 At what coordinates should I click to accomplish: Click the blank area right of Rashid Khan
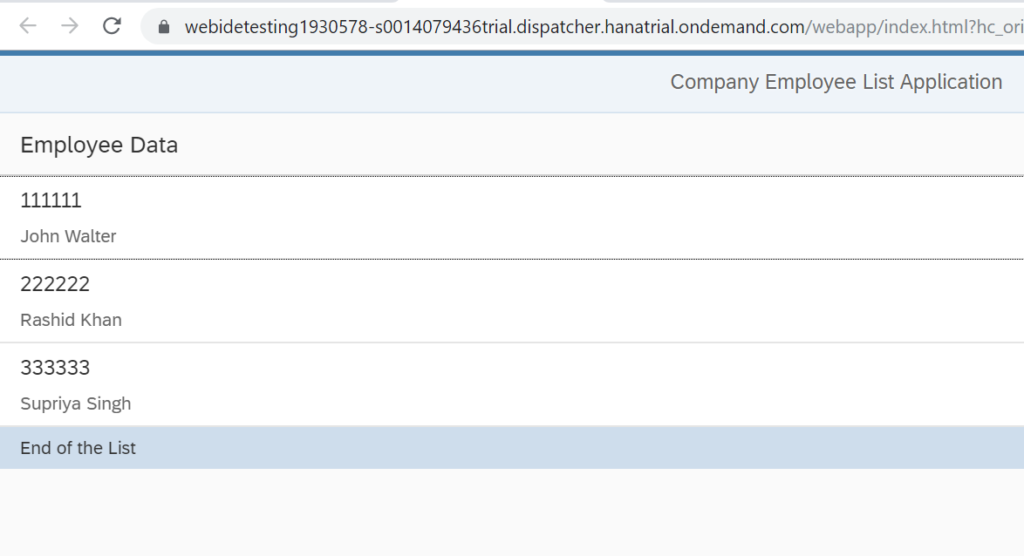click(575, 319)
